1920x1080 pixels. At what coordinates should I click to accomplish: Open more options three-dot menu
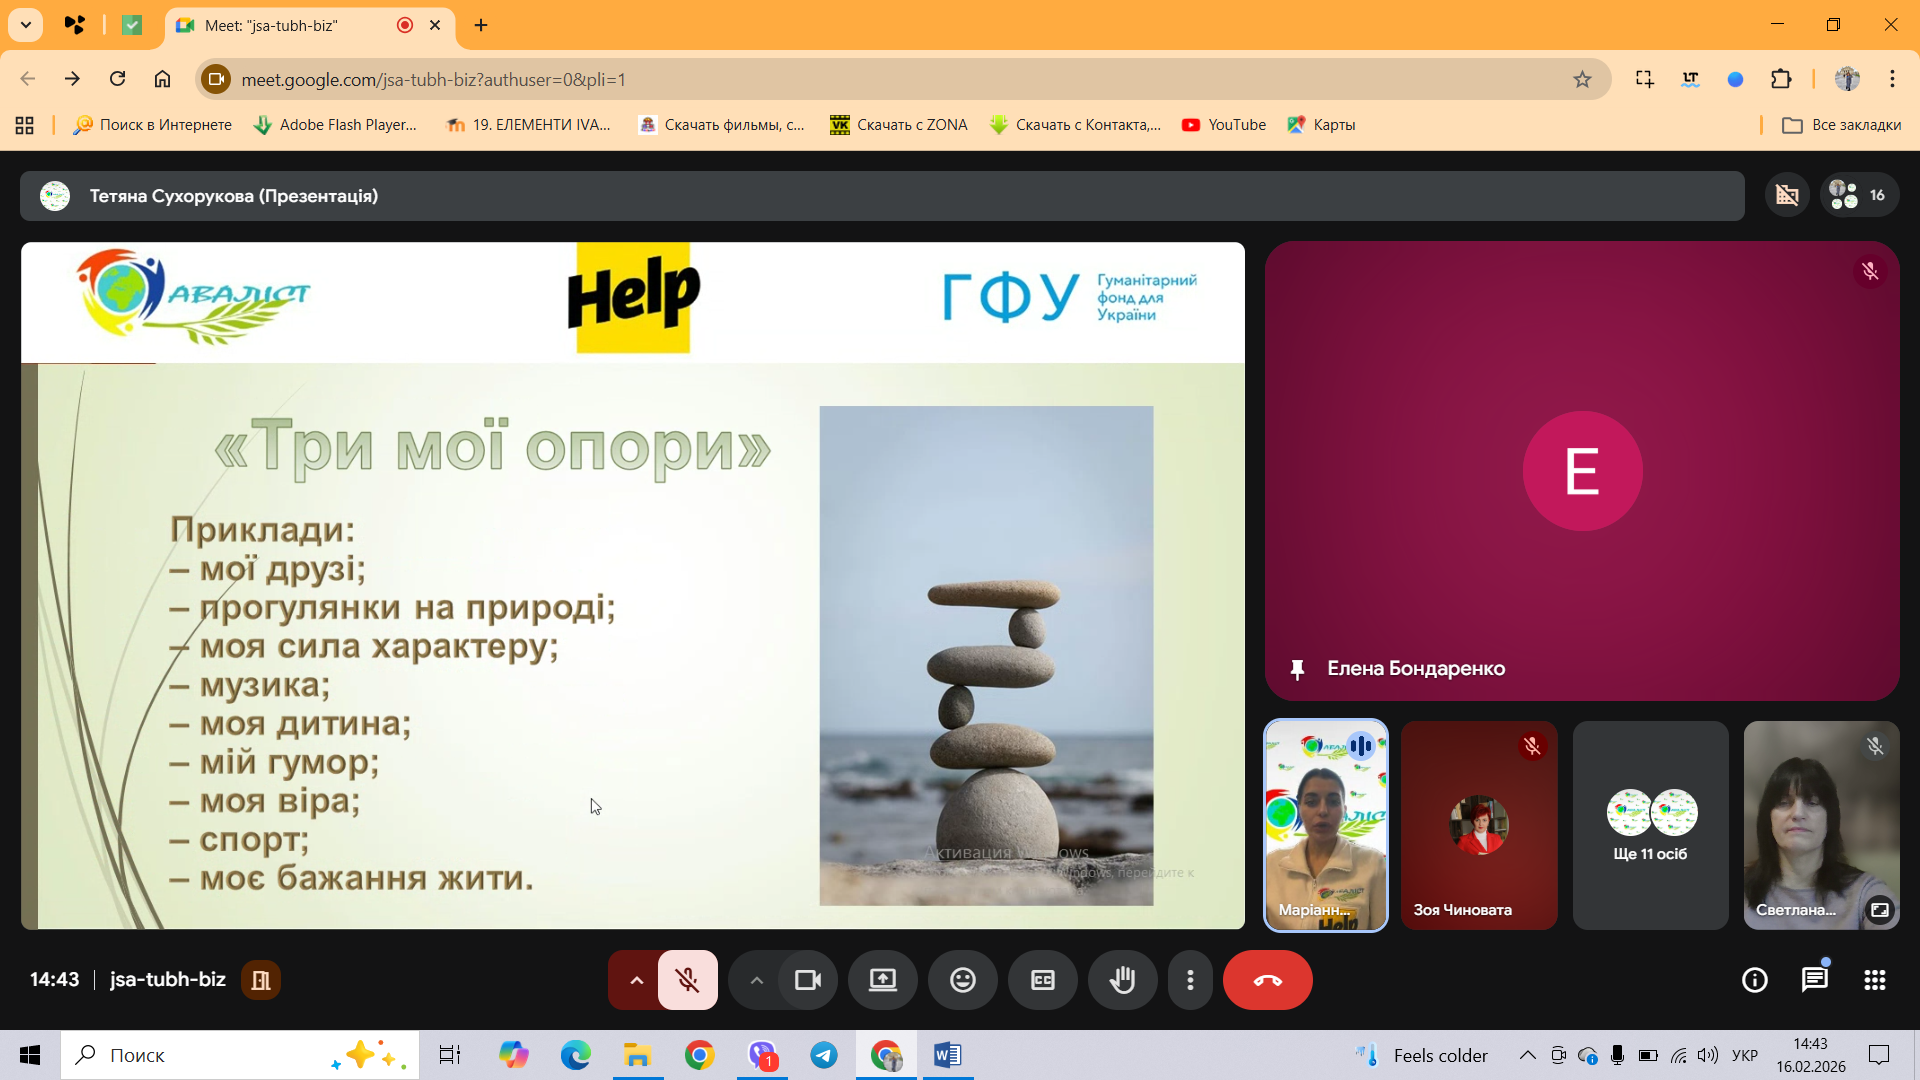pos(1190,980)
